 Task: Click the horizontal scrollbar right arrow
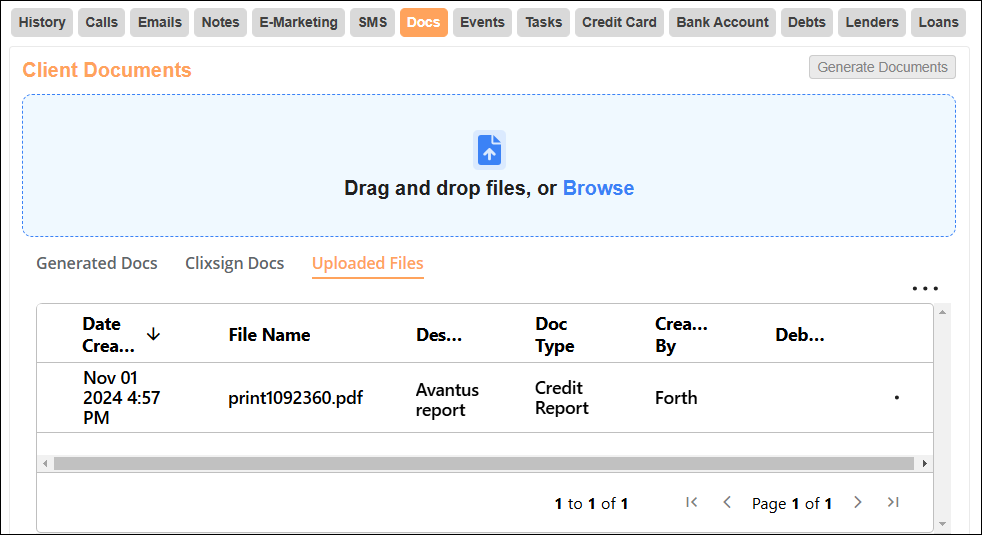924,464
